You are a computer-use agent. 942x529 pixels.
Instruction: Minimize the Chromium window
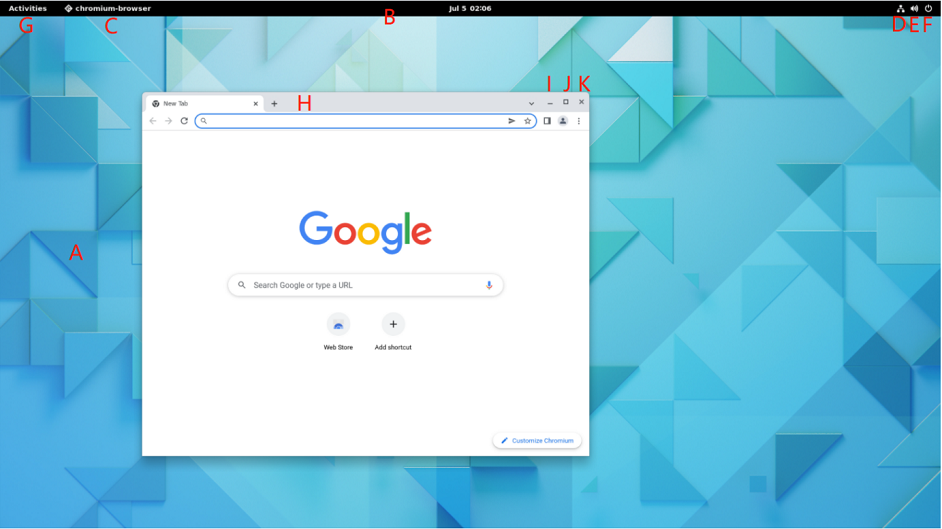(550, 103)
